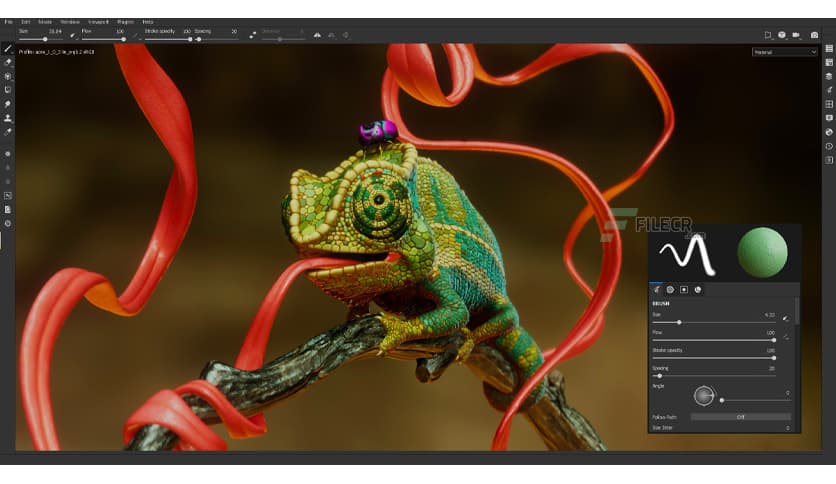Select the Paint brush tool
The width and height of the screenshot is (836, 484).
coord(7,49)
